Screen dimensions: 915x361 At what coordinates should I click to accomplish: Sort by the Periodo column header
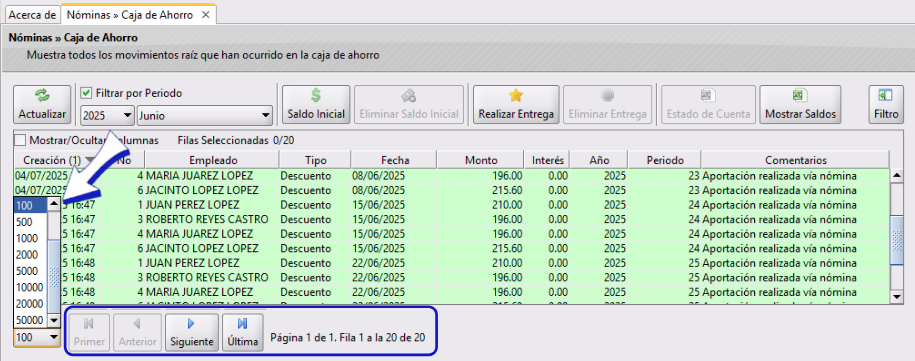pyautogui.click(x=665, y=160)
